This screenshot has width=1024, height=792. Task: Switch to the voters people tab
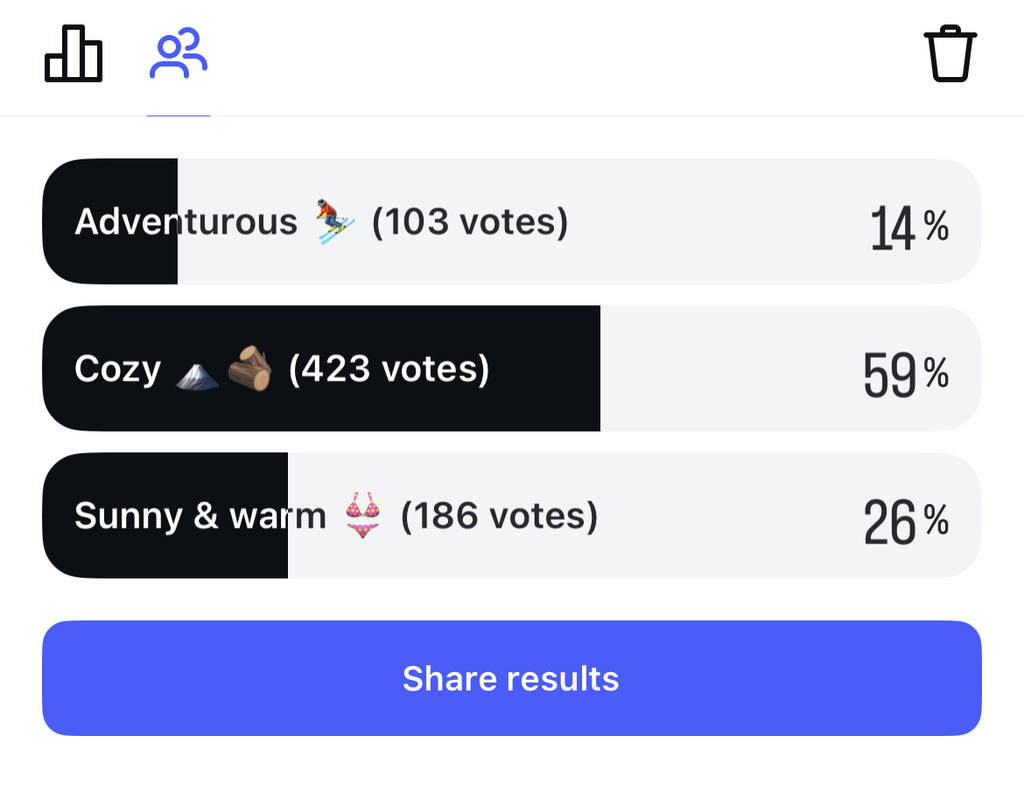[x=178, y=54]
